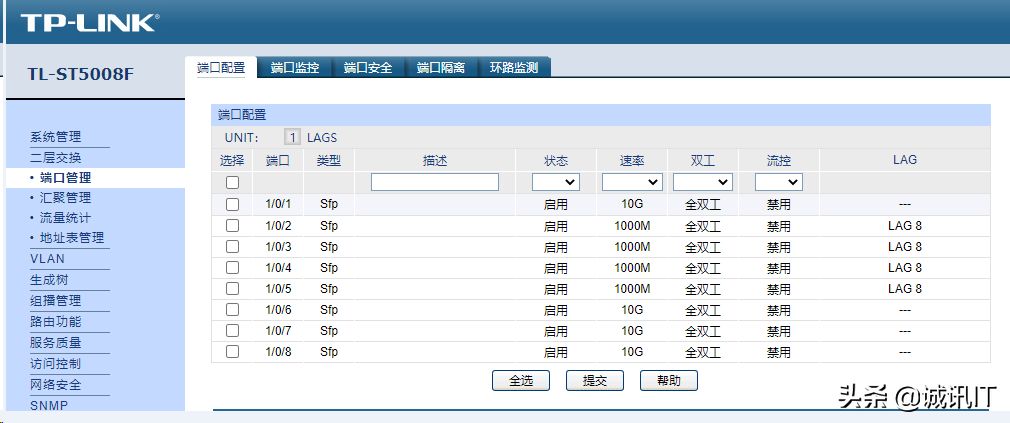
Task: Open 汇聚管理 in the sidebar
Action: click(x=65, y=197)
